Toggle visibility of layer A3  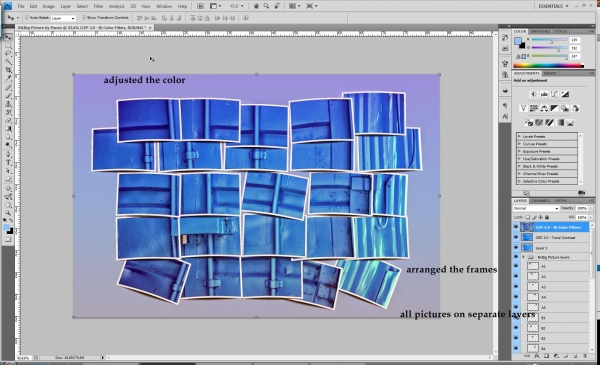[516, 287]
